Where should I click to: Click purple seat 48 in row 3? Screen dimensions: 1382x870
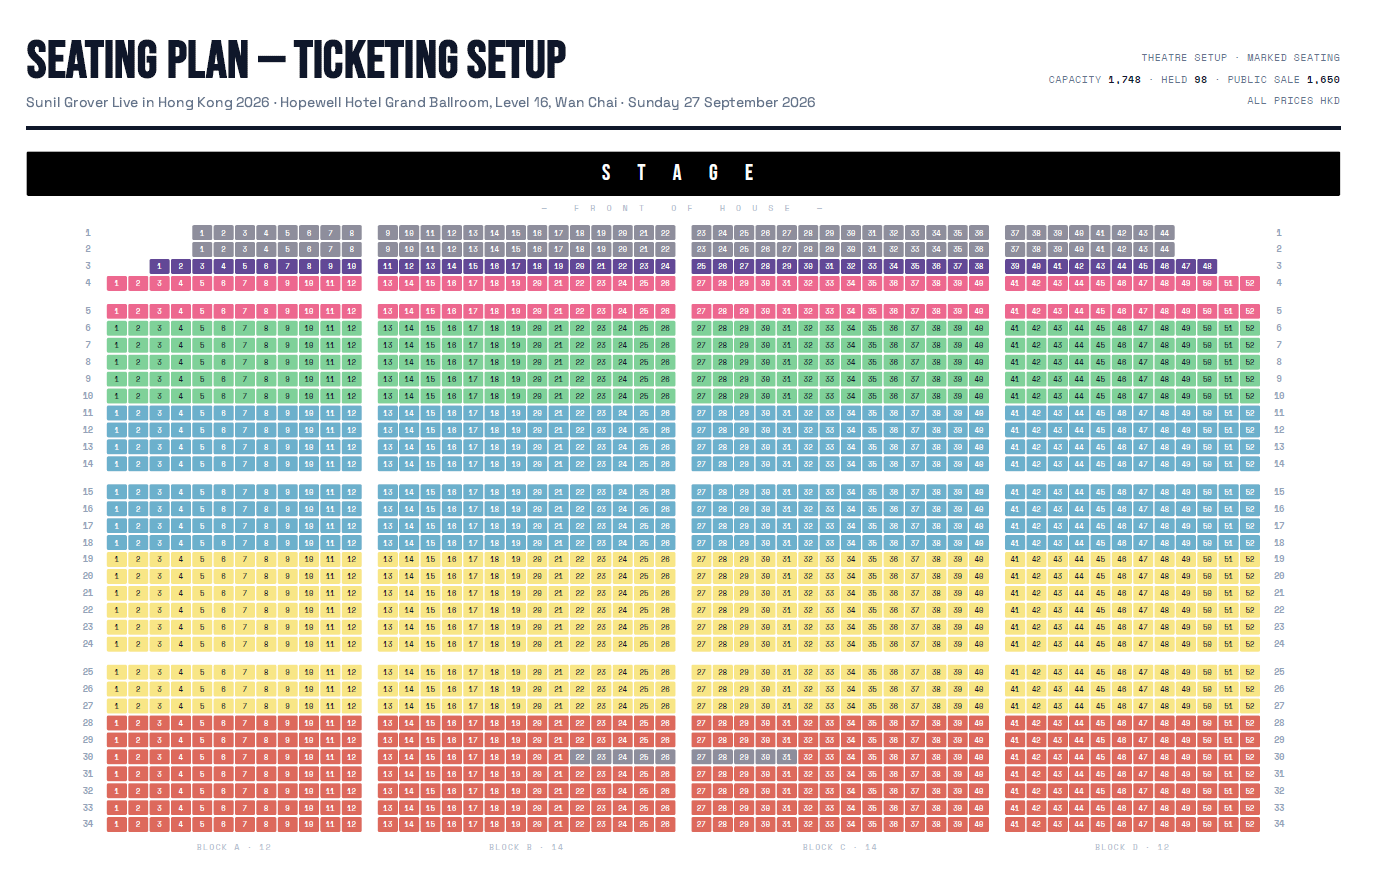1207,266
